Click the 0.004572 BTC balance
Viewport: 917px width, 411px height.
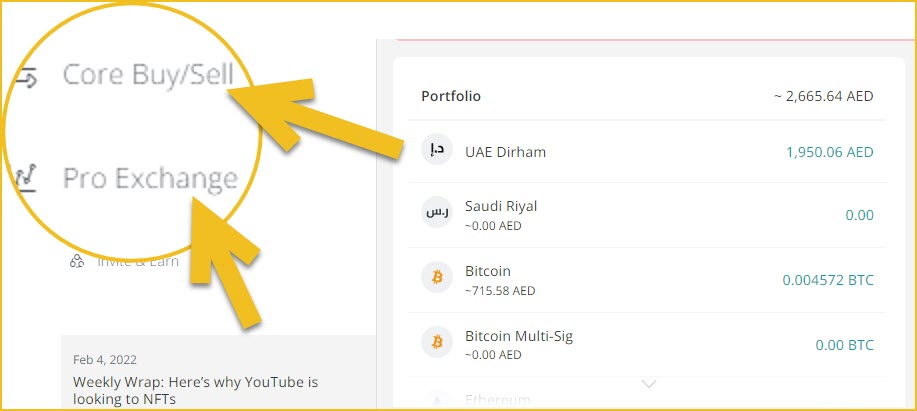828,280
